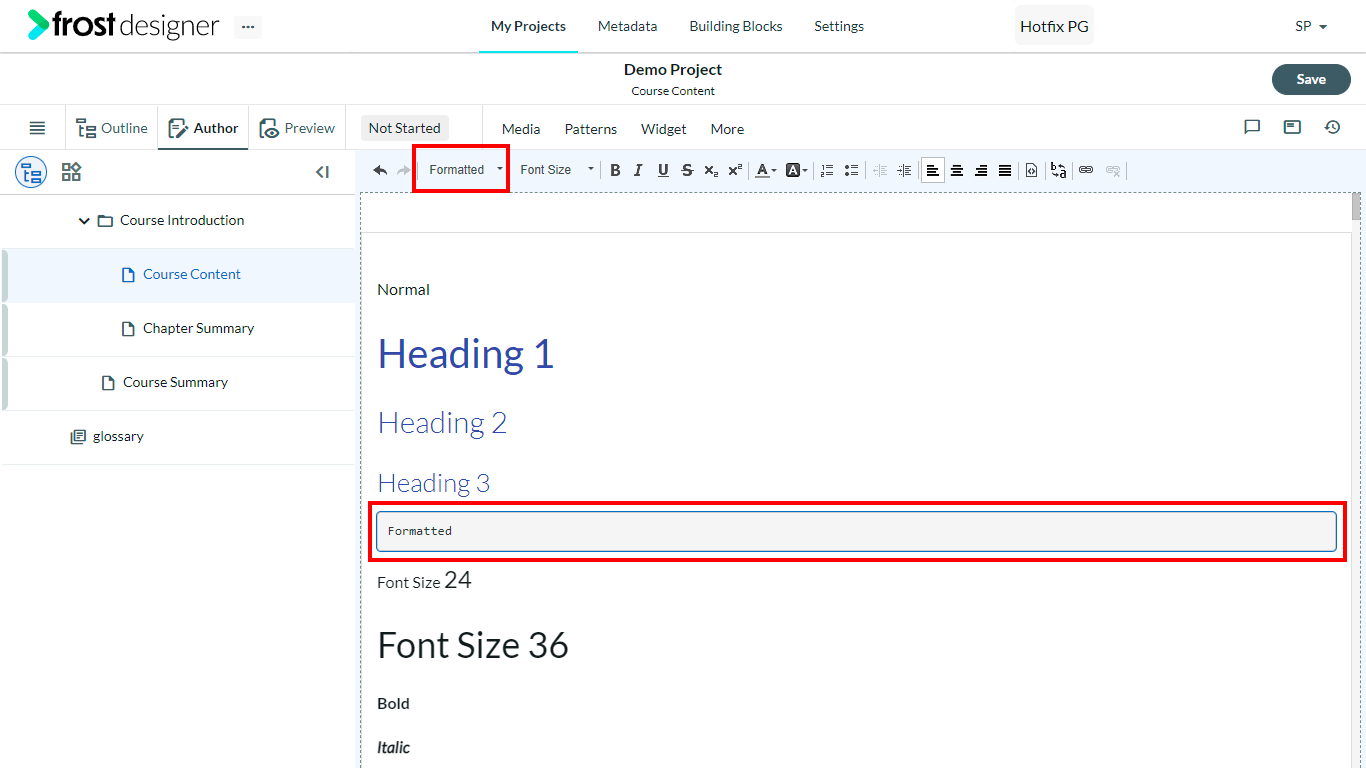
Task: Open the Media menu
Action: (x=521, y=129)
